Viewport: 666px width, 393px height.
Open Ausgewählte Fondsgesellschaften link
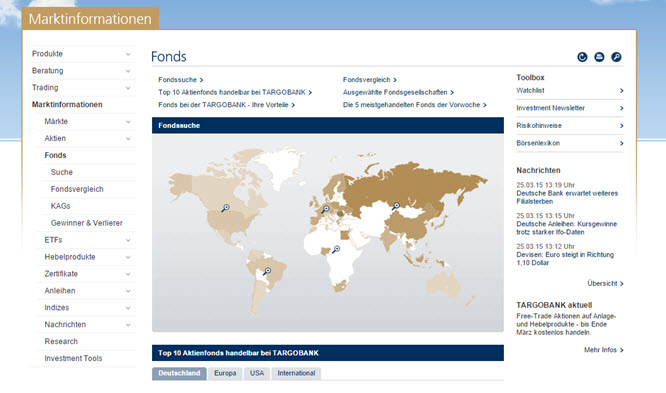[398, 92]
